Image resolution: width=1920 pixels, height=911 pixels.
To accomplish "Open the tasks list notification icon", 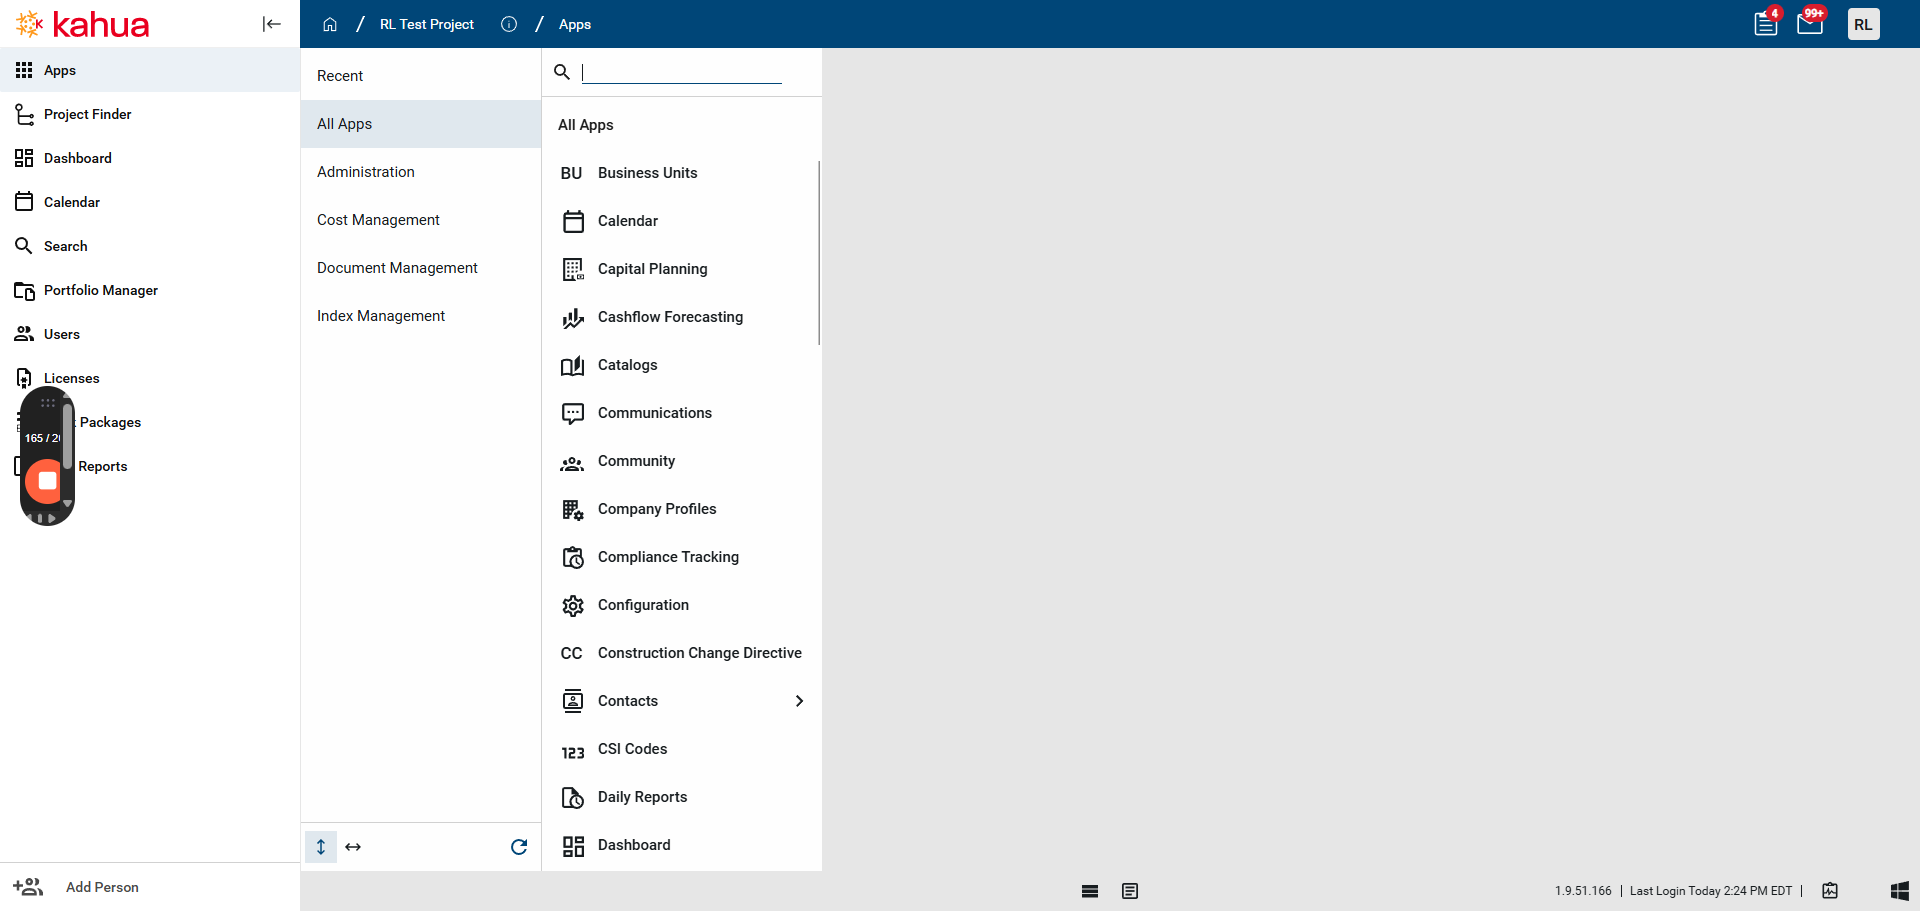I will coord(1766,24).
